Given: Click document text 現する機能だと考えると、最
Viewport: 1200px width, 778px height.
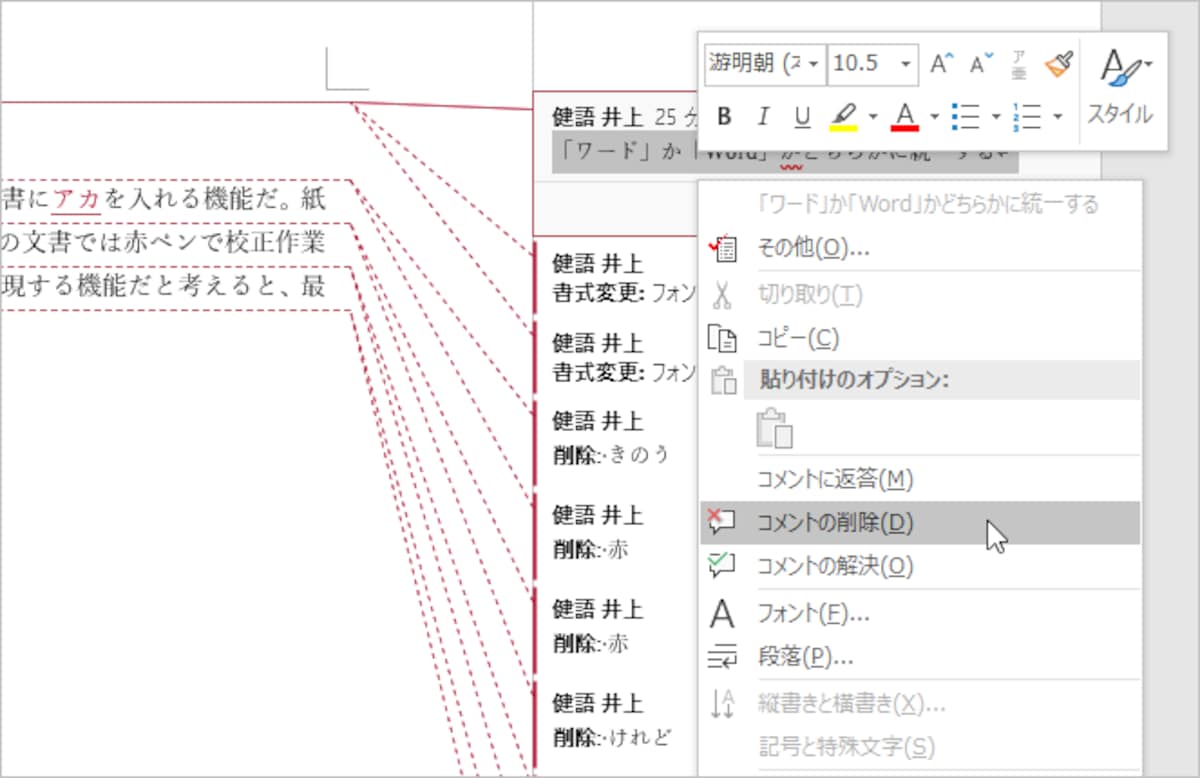Looking at the screenshot, I should [163, 288].
